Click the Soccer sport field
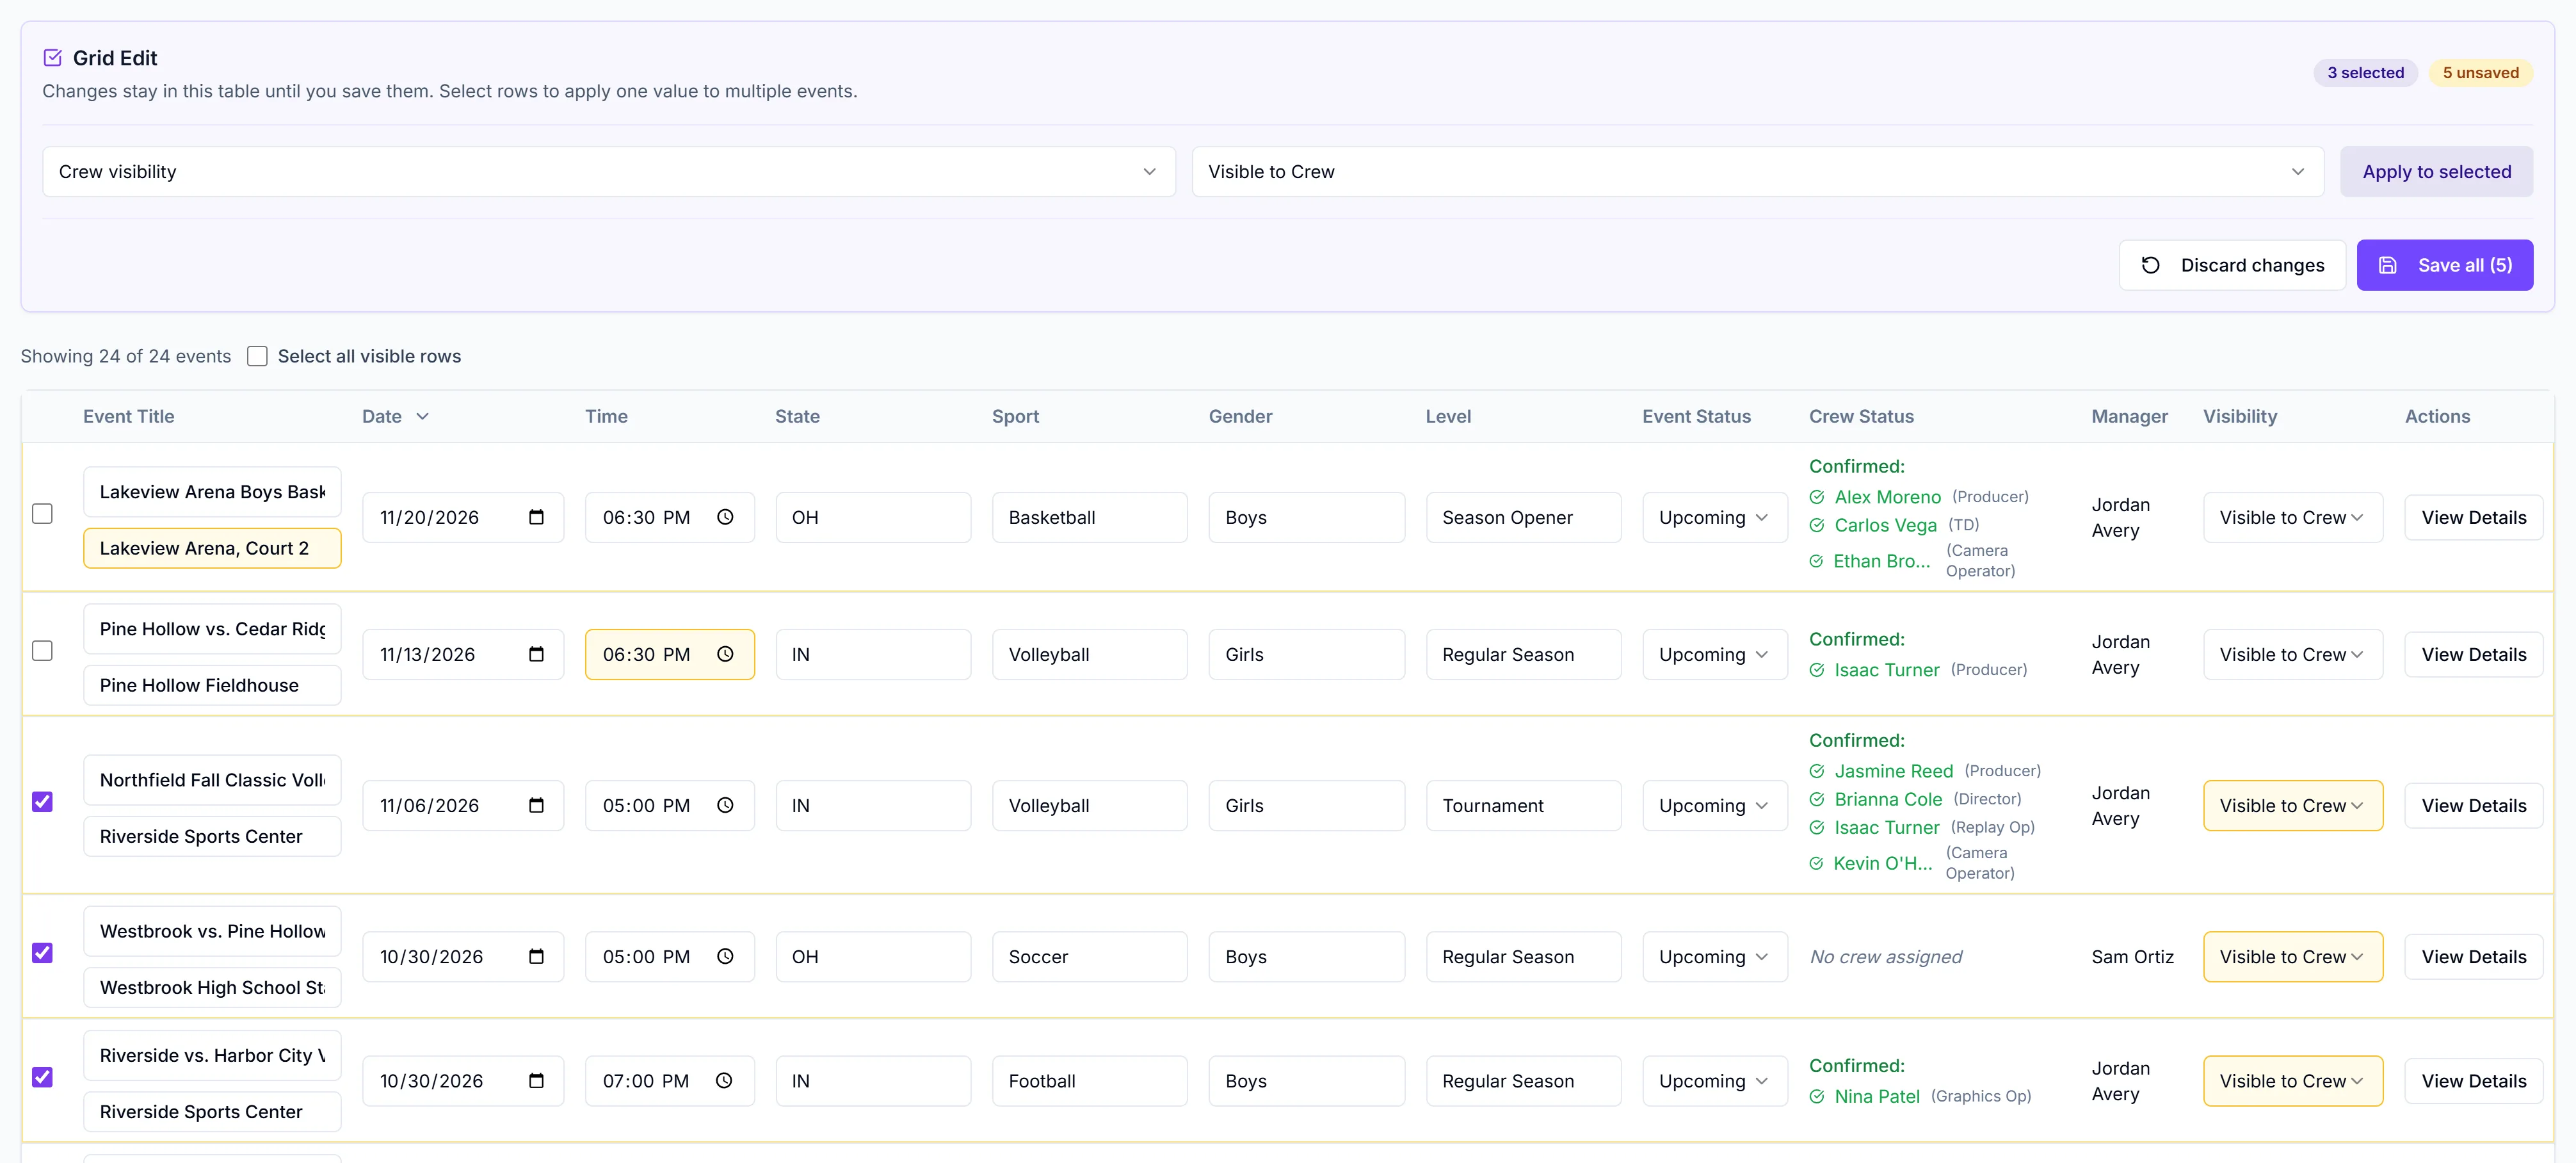Viewport: 2576px width, 1163px height. click(x=1089, y=956)
